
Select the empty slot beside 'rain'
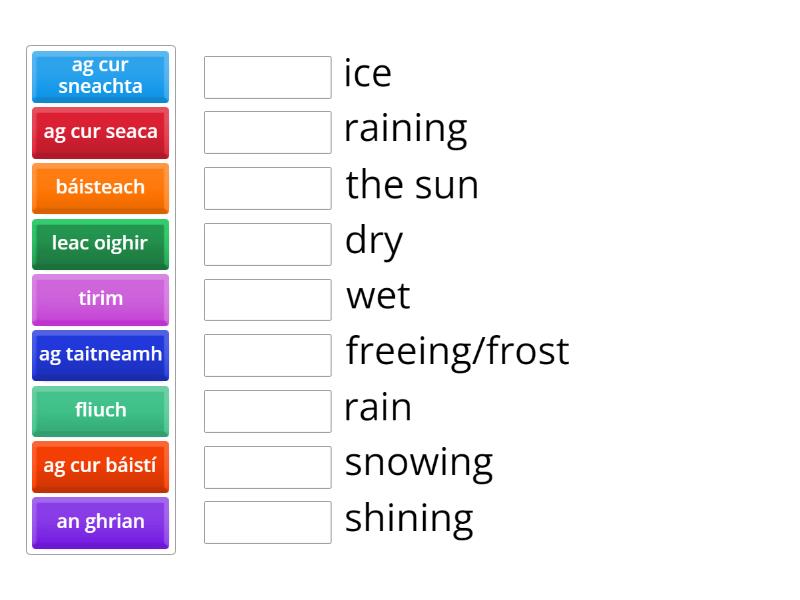268,411
